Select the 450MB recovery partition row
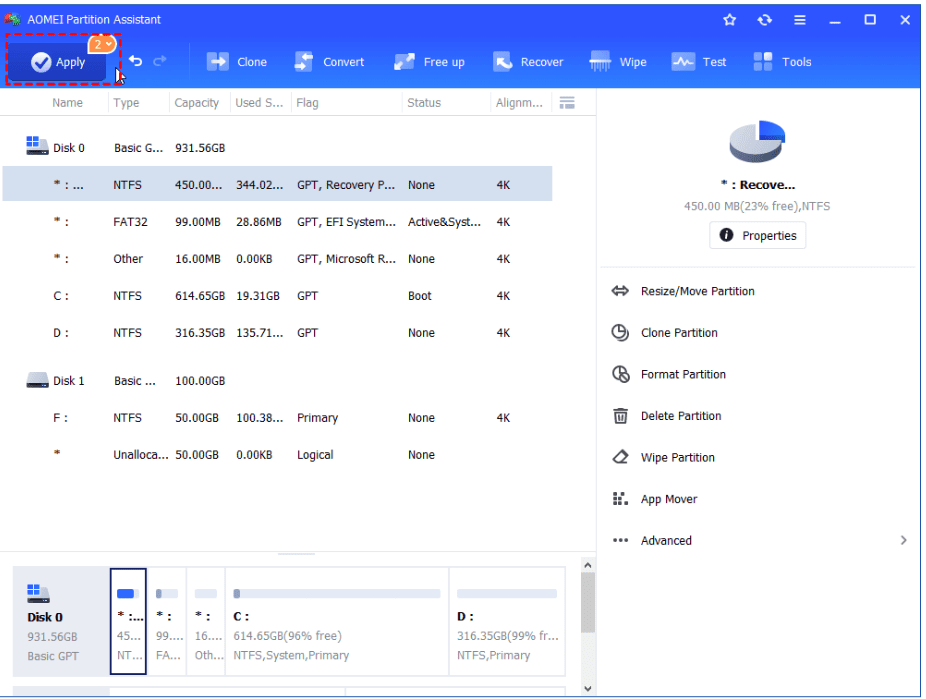 [277, 184]
